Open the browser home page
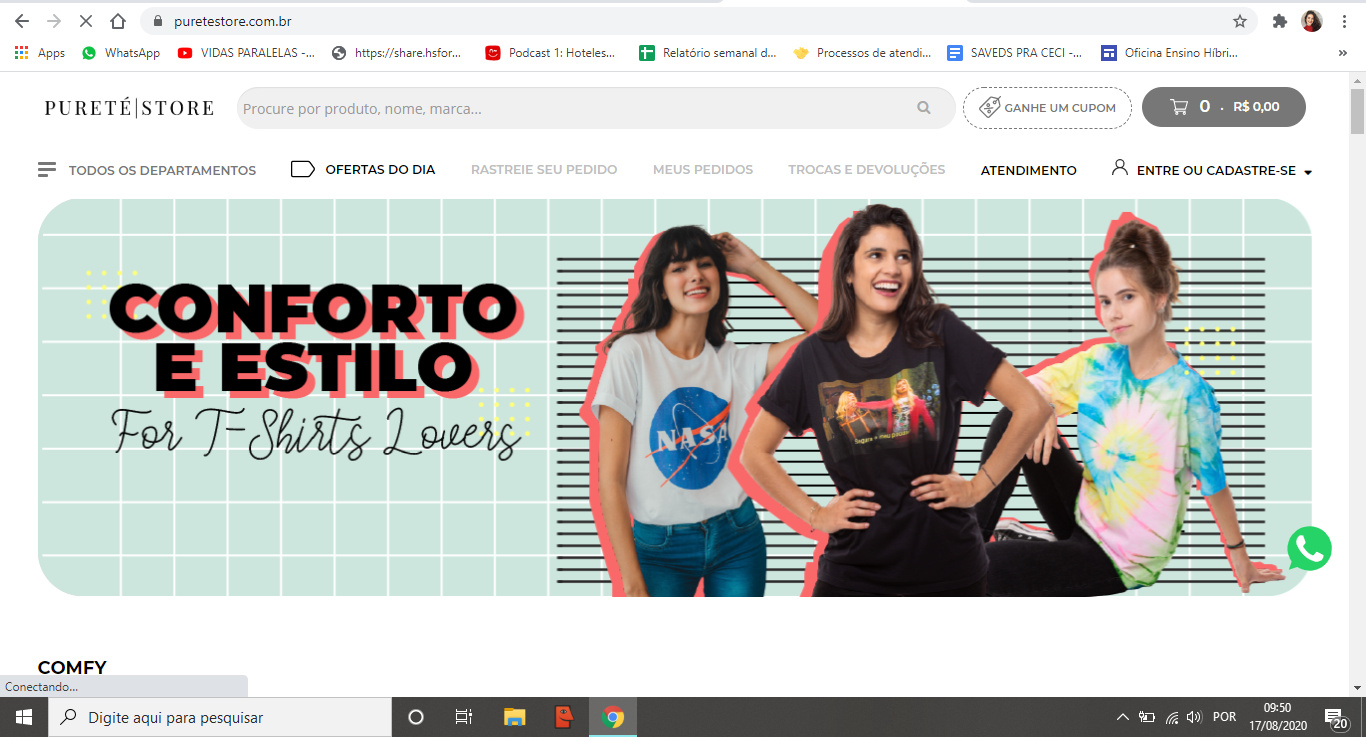The width and height of the screenshot is (1366, 737). tap(118, 21)
